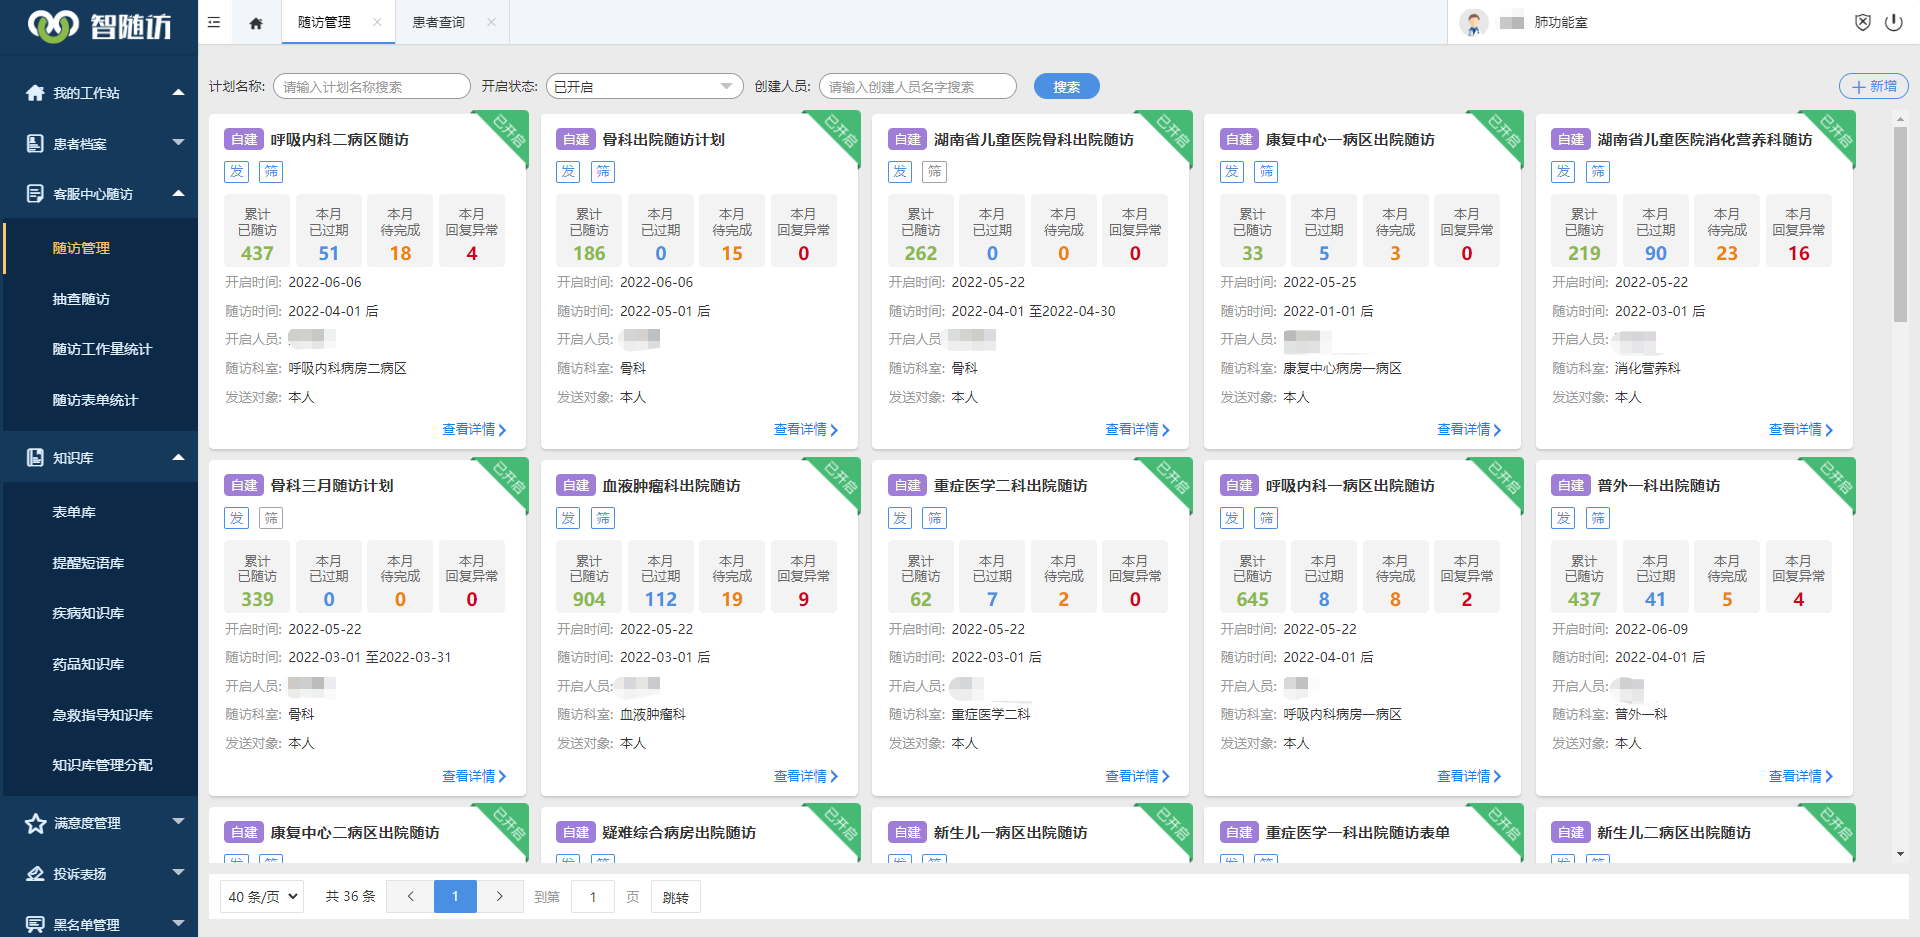Click 发 icon on 呼吸内科一病区出院随访 card
Screen dimensions: 1920x937
[x=1232, y=518]
